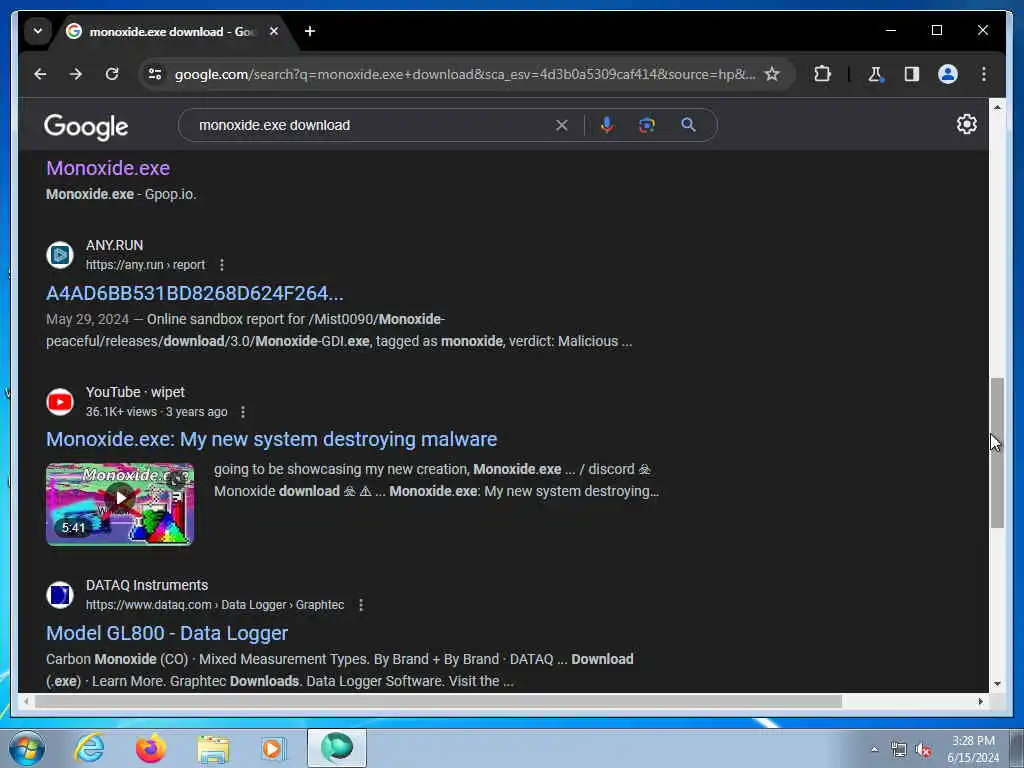Open network status tray icon
This screenshot has width=1024, height=768.
coord(899,750)
